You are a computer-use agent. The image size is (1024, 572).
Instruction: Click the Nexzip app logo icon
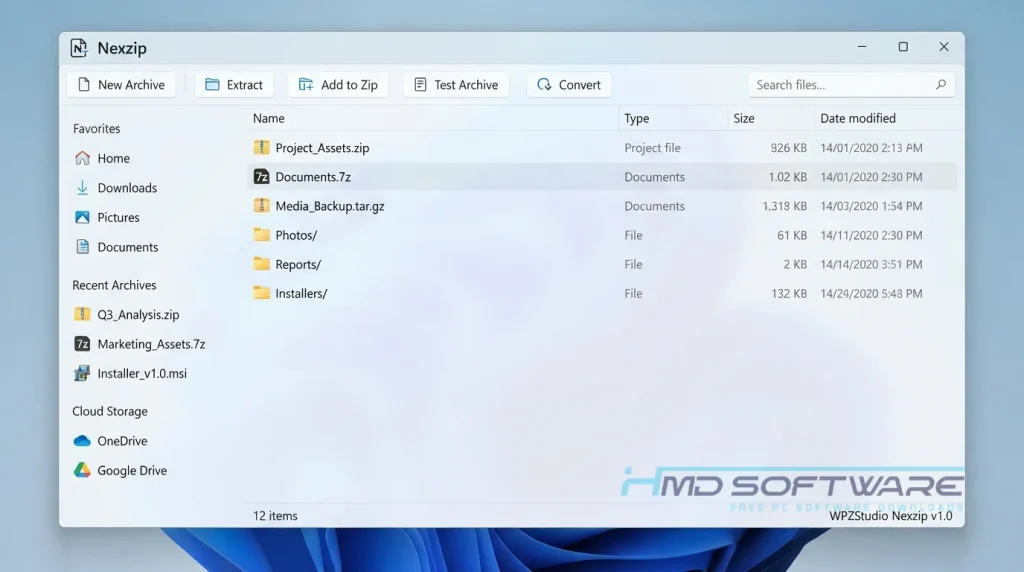(x=79, y=48)
